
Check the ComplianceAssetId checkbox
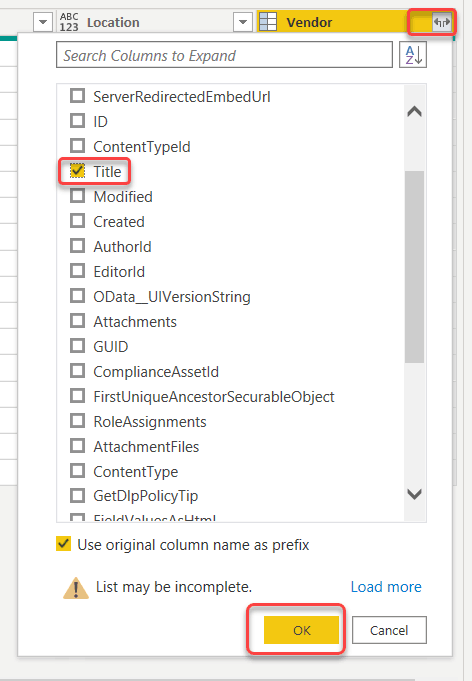[x=78, y=371]
